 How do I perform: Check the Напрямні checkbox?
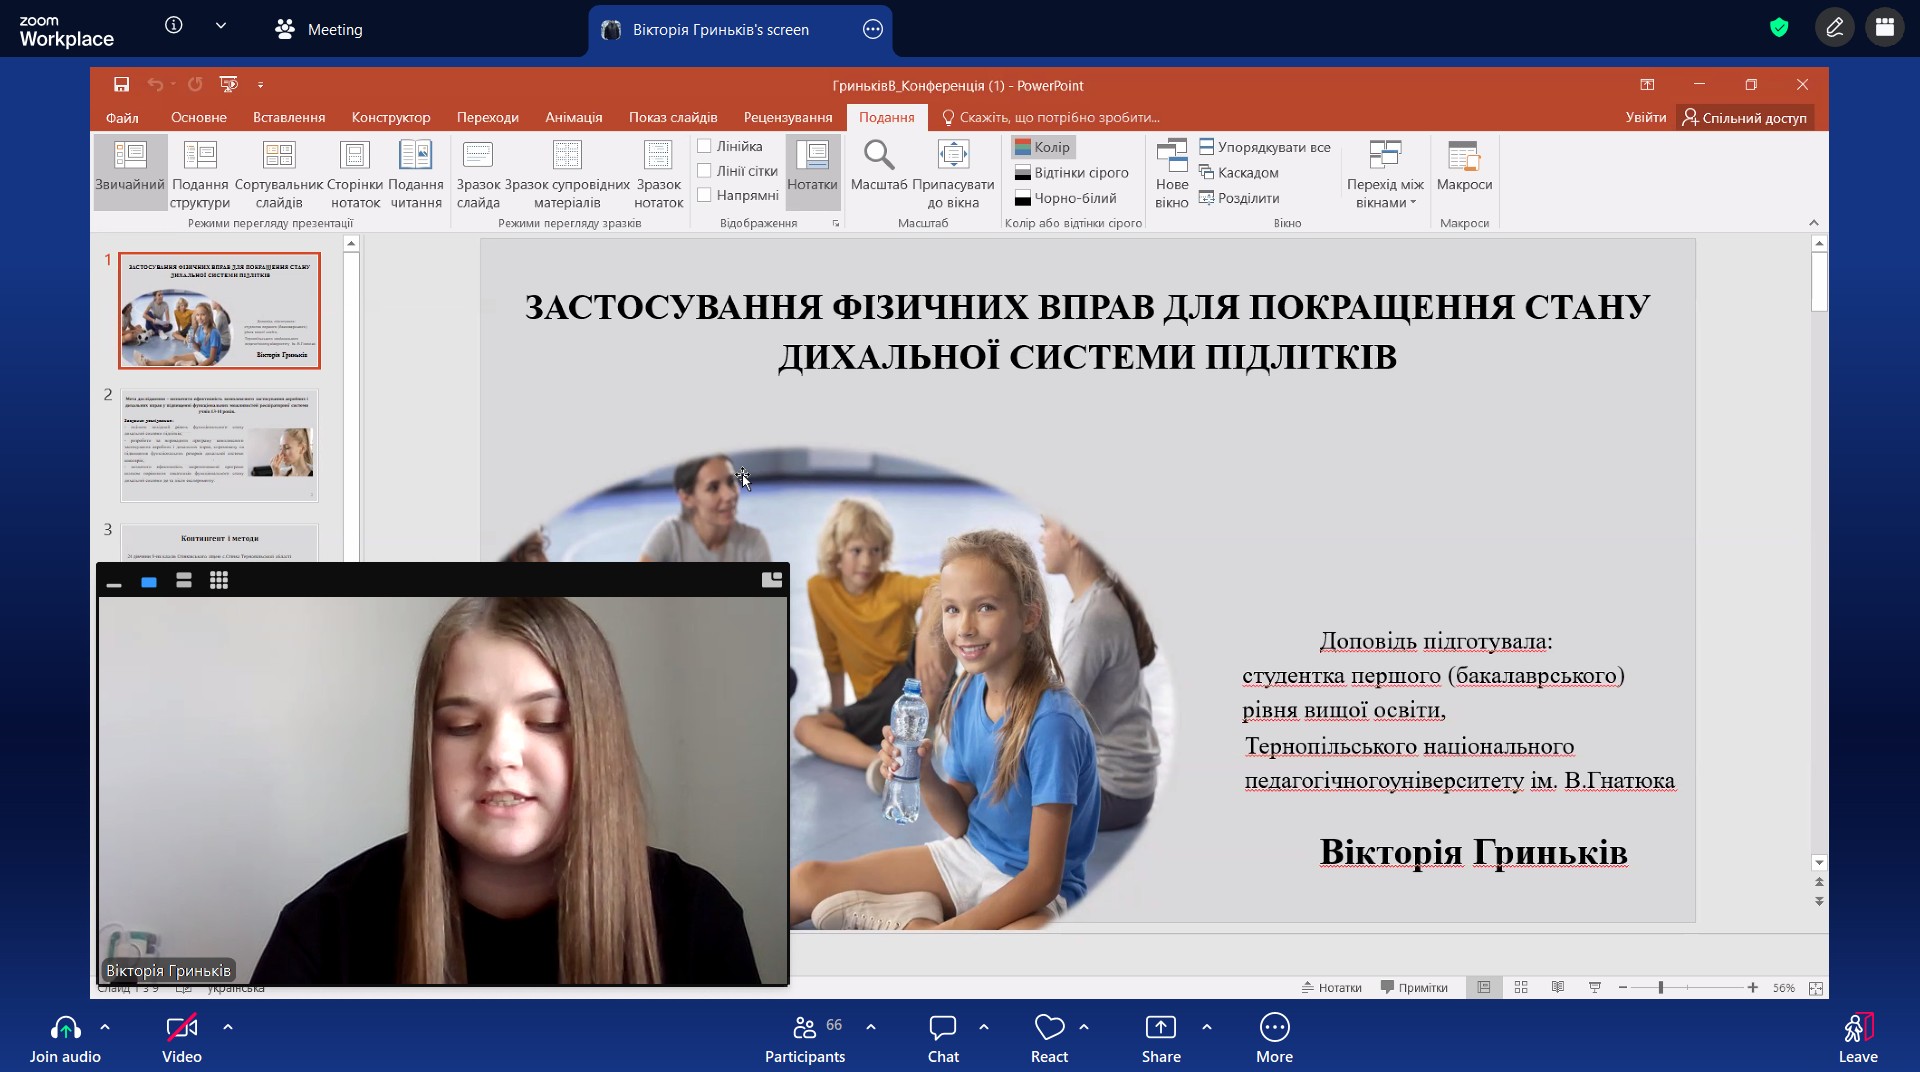click(704, 195)
